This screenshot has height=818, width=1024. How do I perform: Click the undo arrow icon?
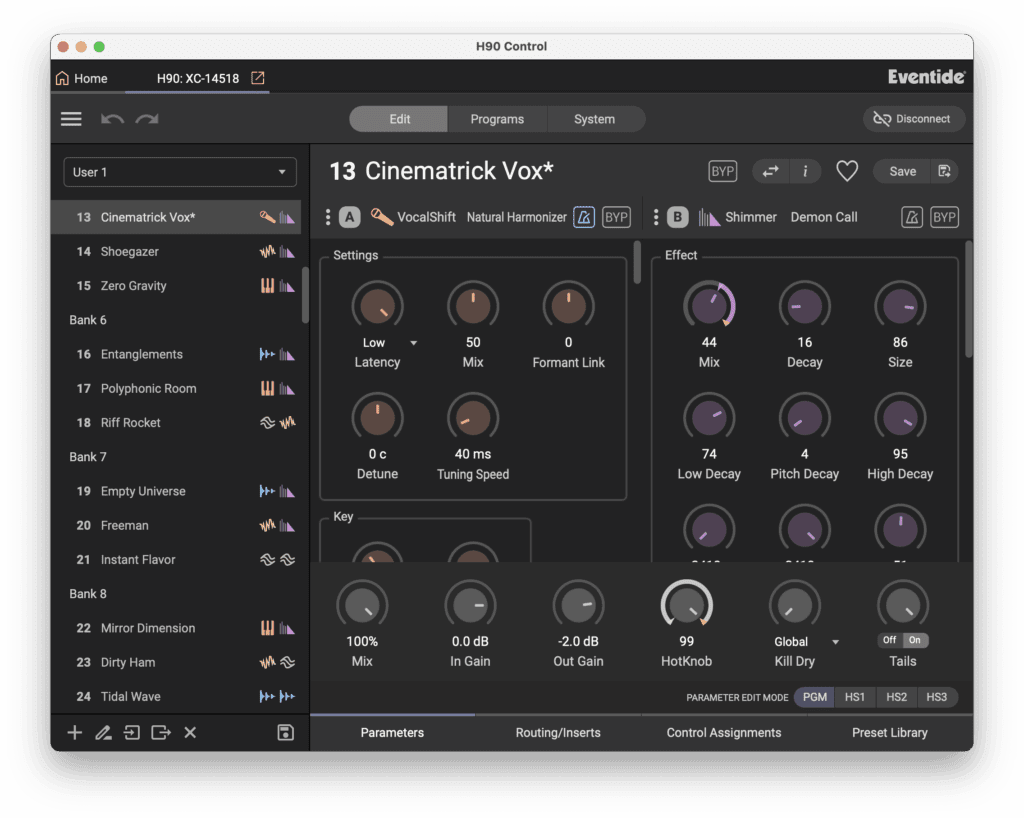click(x=112, y=119)
